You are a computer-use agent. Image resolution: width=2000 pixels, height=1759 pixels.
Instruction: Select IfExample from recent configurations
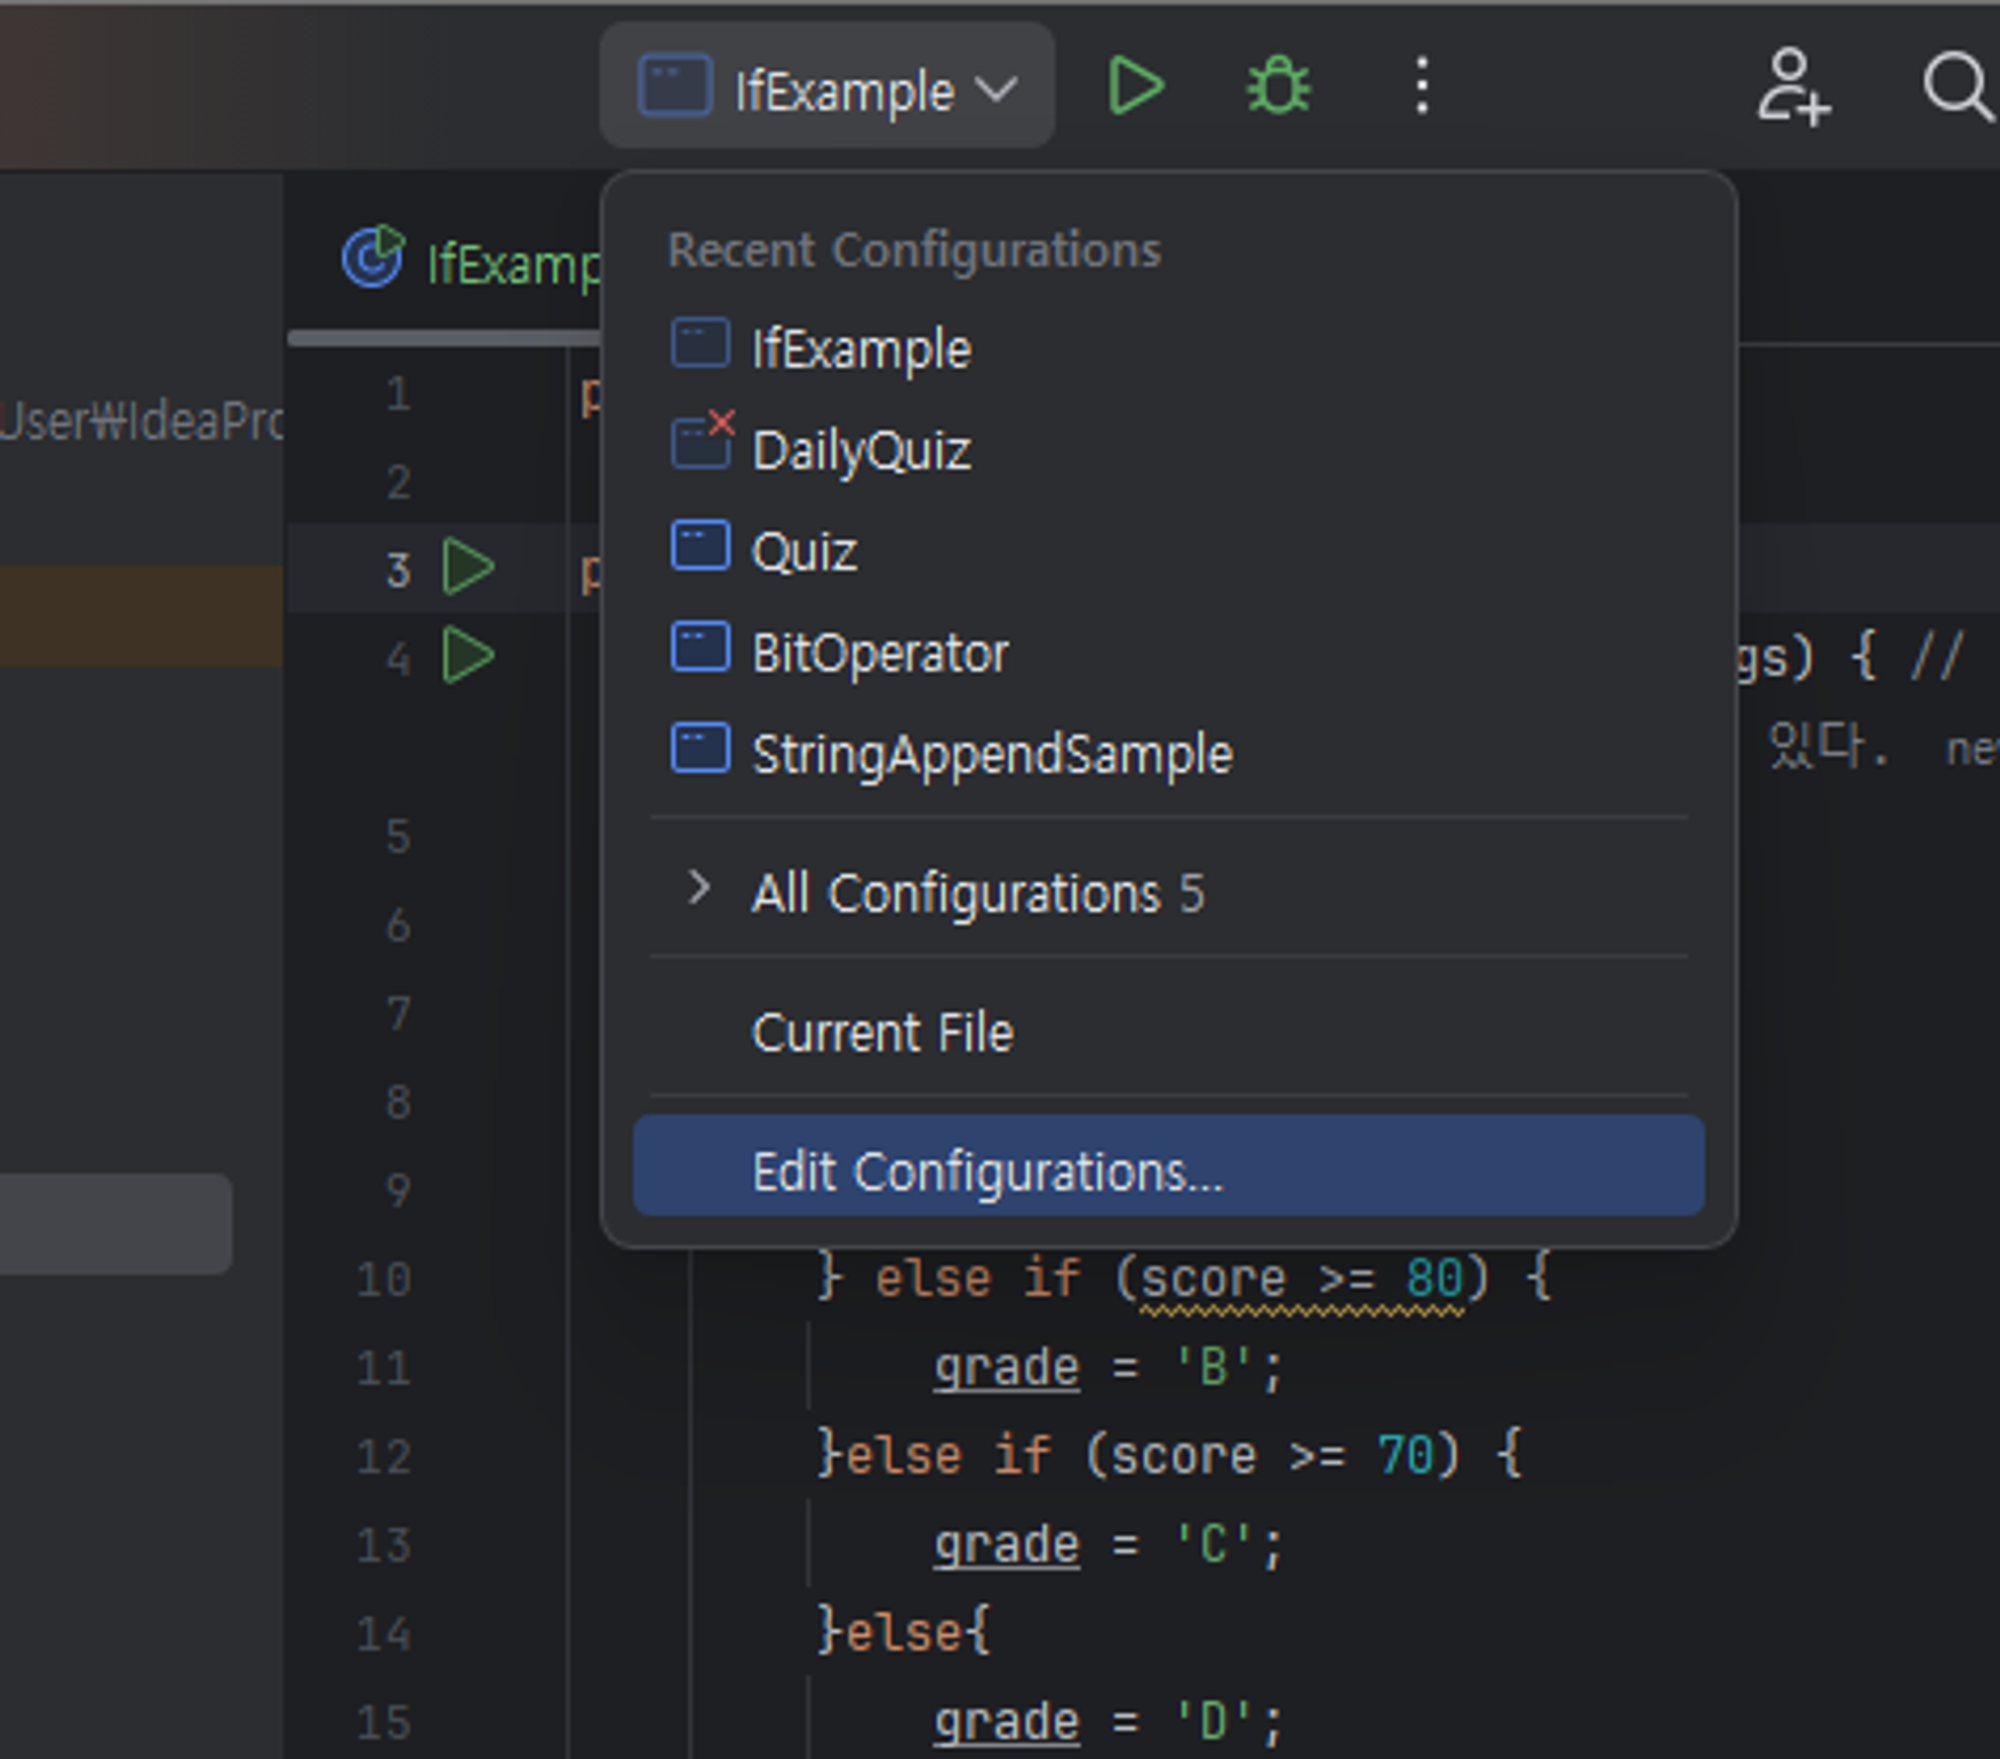pos(860,349)
